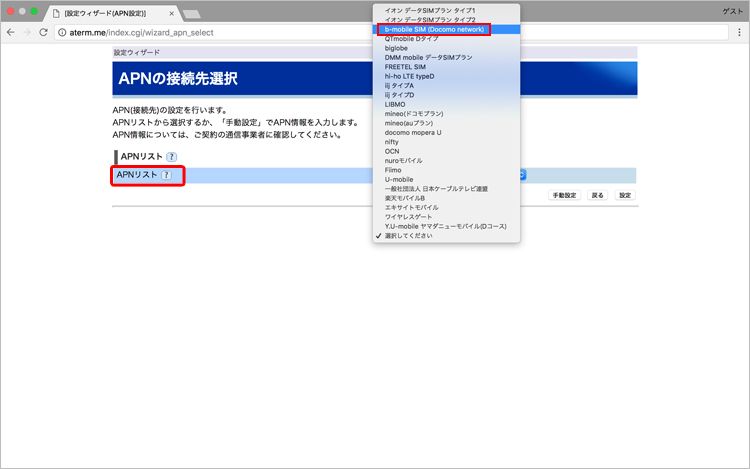Screen dimensions: 750x469
Task: Choose nifty in the dropdown
Action: 446,142
